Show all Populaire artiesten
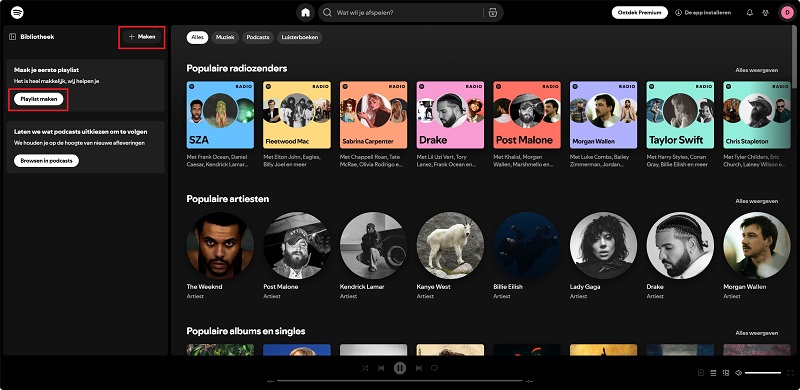The height and width of the screenshot is (390, 800). coord(757,201)
